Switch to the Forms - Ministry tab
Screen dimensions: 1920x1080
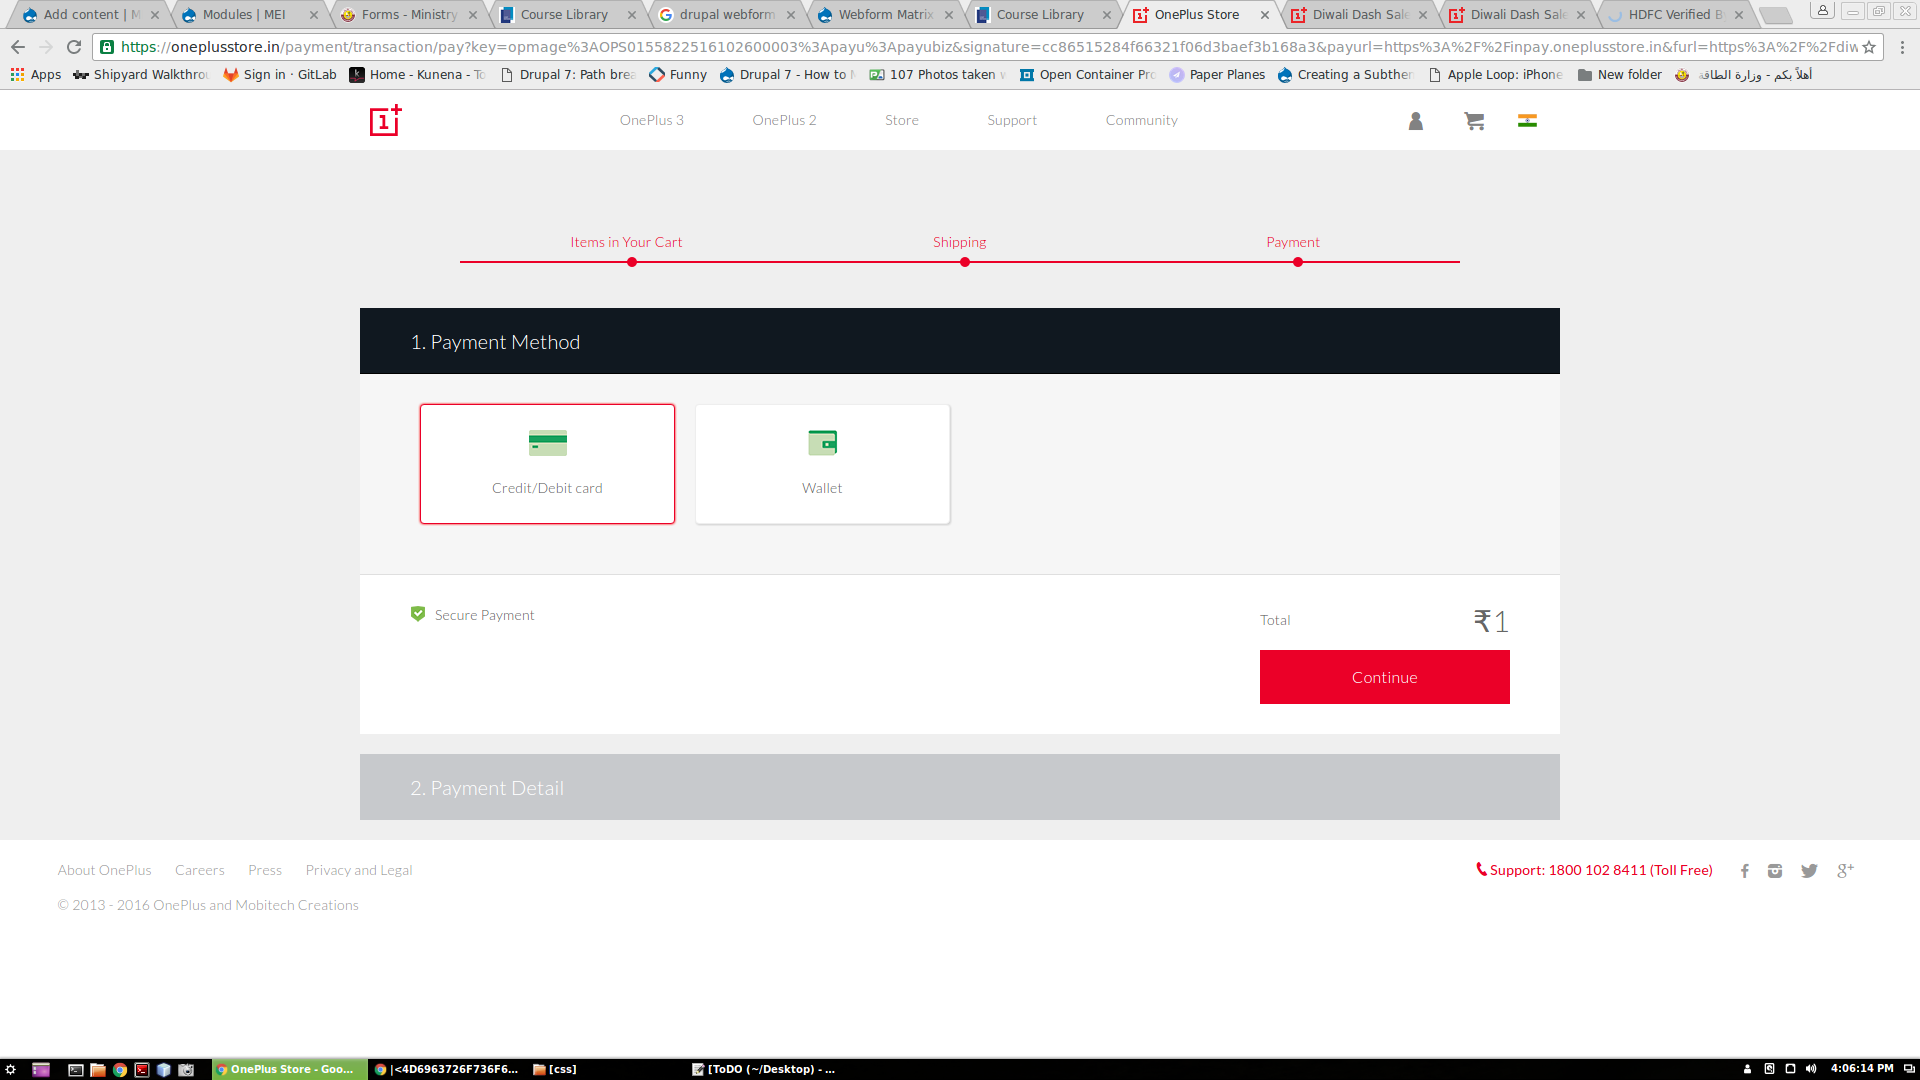tap(408, 15)
